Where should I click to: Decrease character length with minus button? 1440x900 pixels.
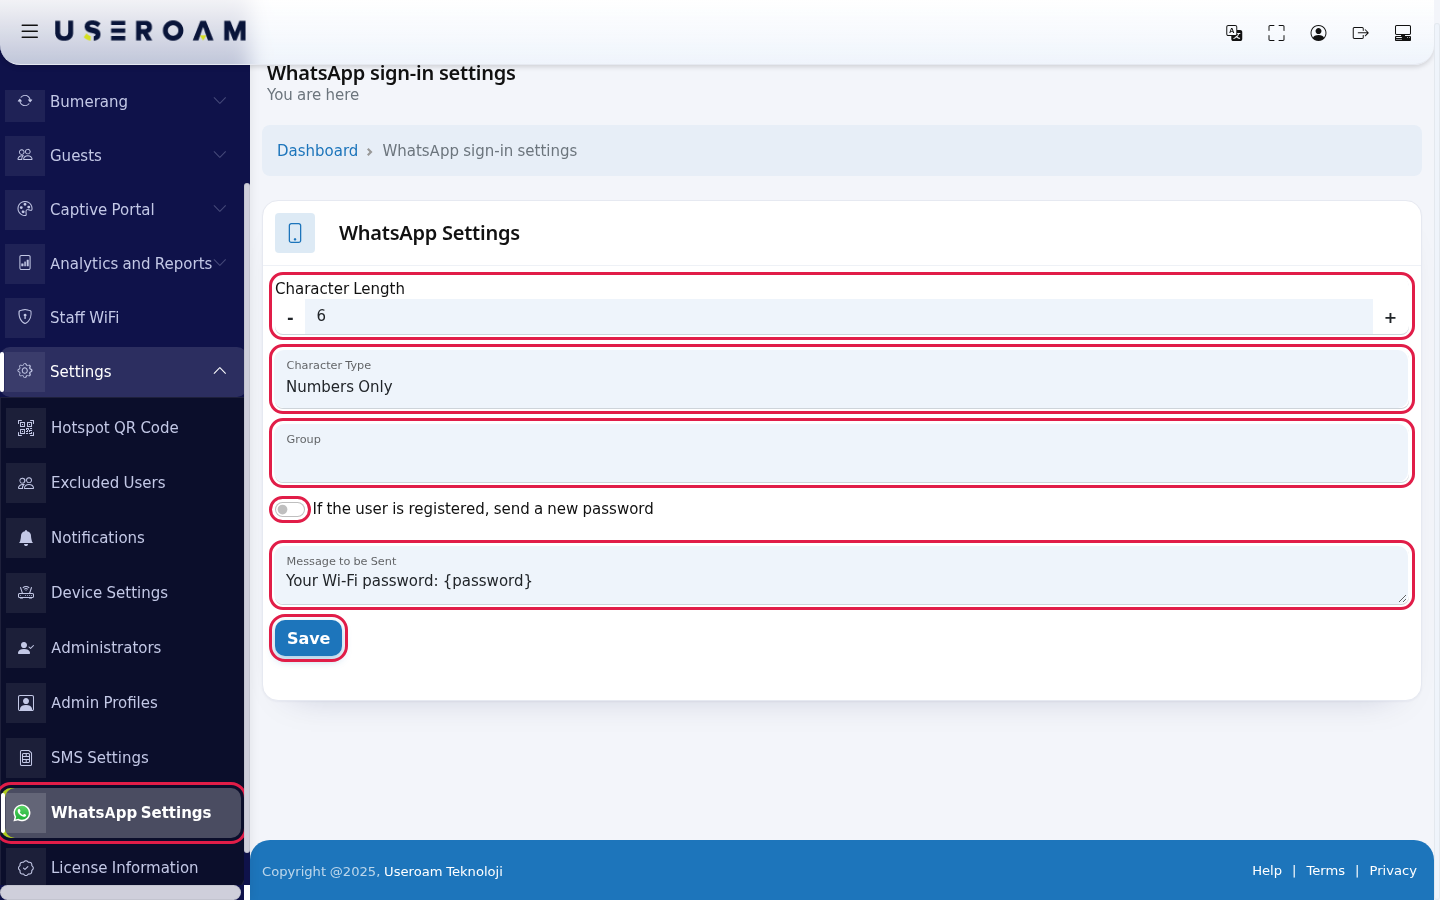click(x=290, y=318)
